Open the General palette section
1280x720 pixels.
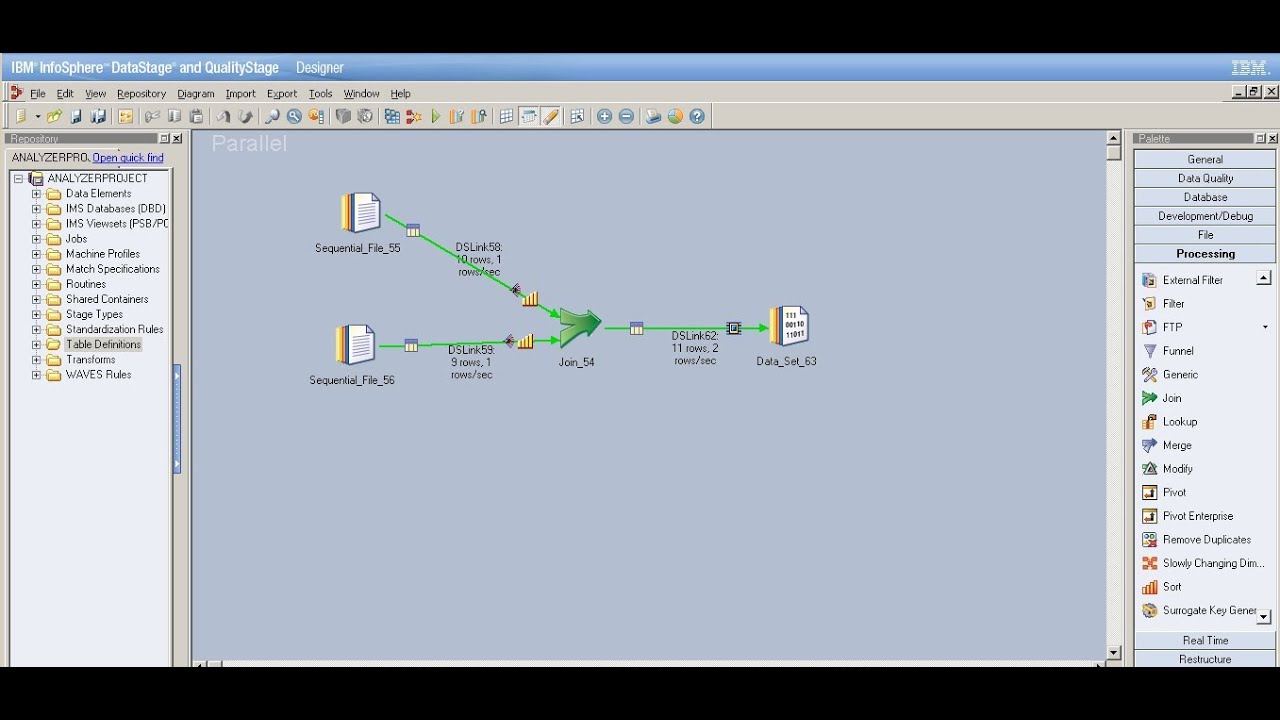tap(1205, 159)
